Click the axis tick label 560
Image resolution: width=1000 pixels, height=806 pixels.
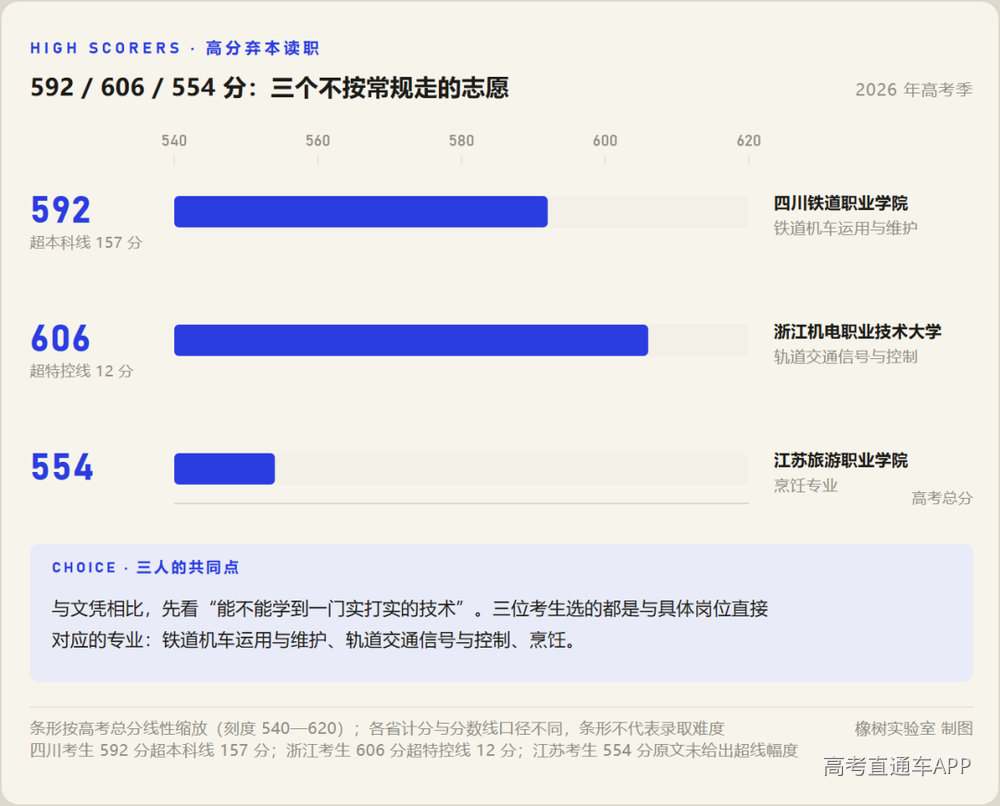[x=318, y=141]
